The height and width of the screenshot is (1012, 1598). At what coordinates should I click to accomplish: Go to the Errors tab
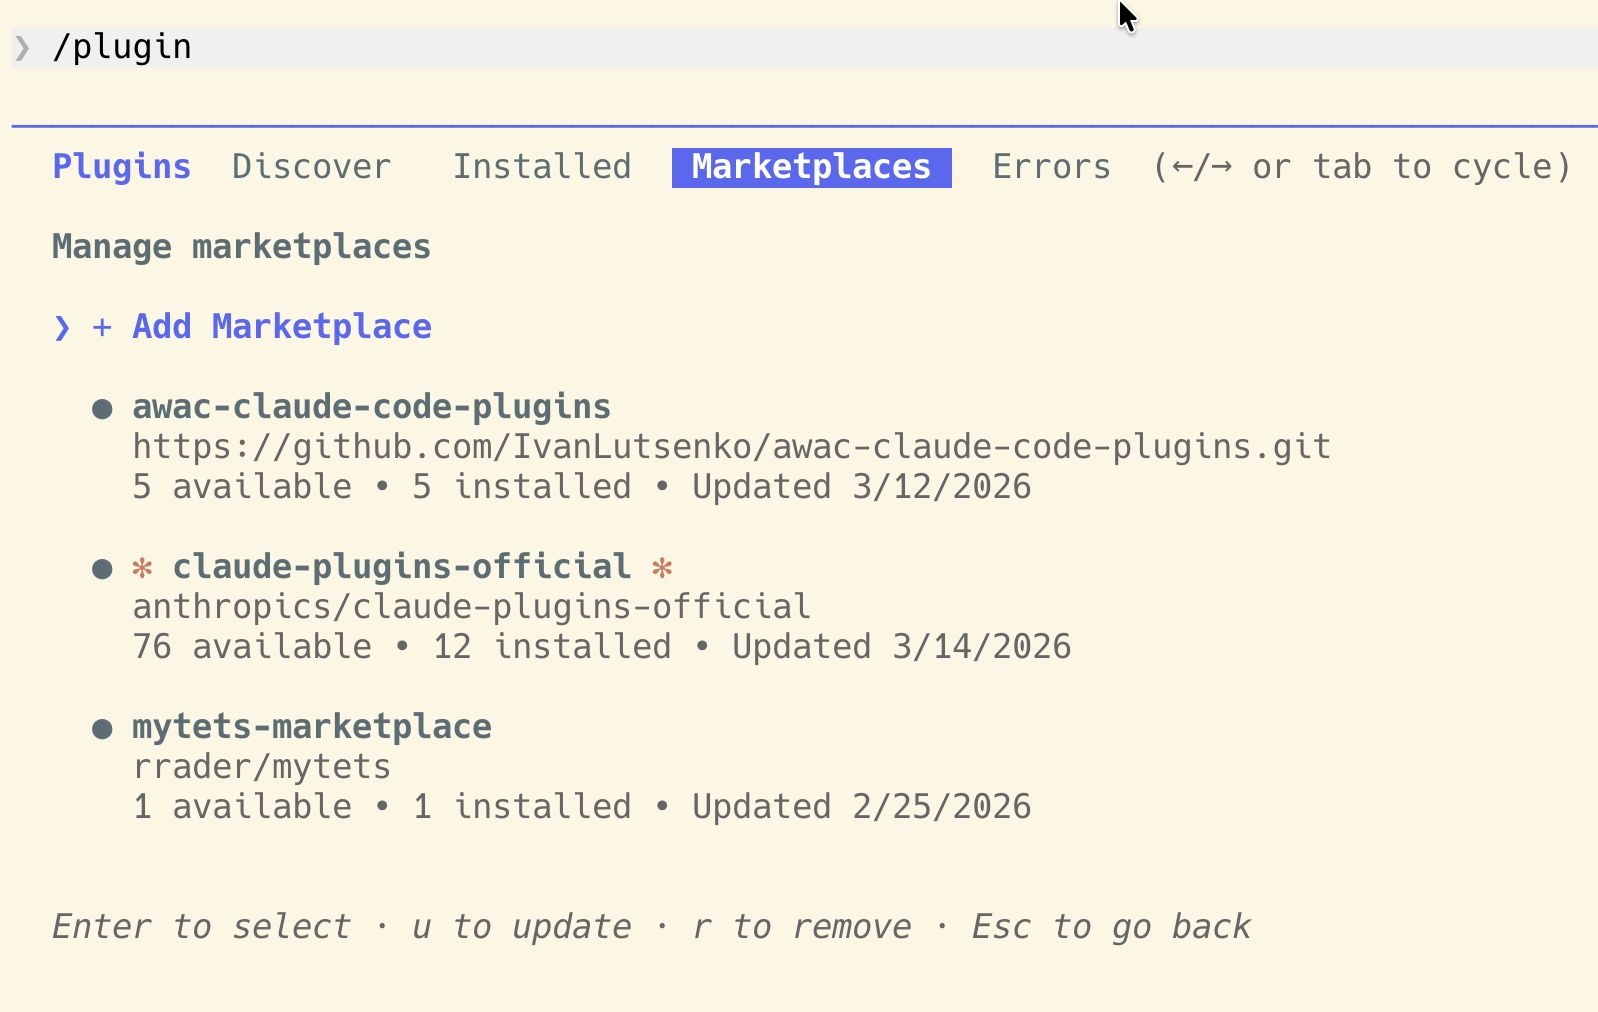coord(1051,167)
